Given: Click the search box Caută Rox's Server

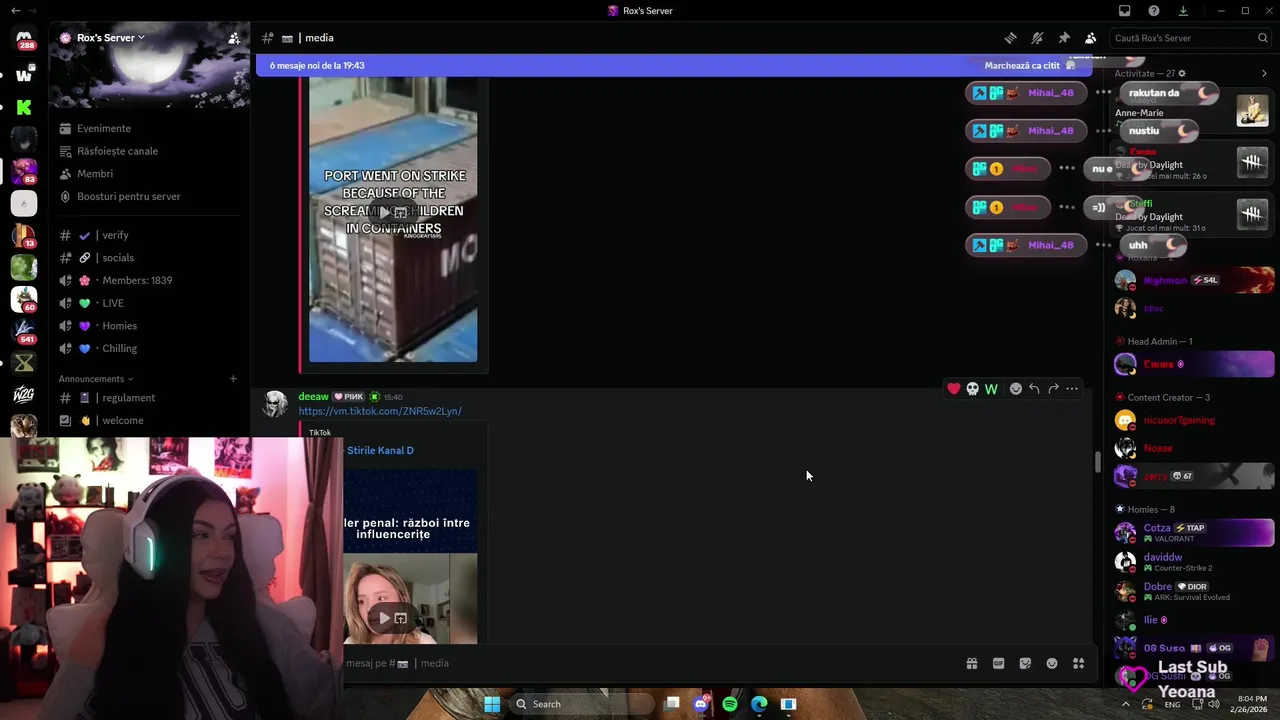Looking at the screenshot, I should [1188, 38].
